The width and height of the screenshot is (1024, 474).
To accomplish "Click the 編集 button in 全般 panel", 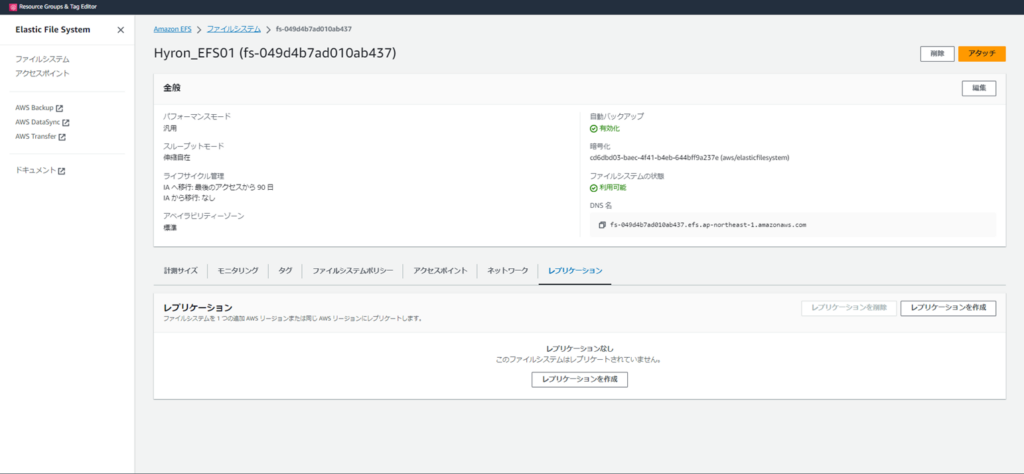I will [979, 88].
